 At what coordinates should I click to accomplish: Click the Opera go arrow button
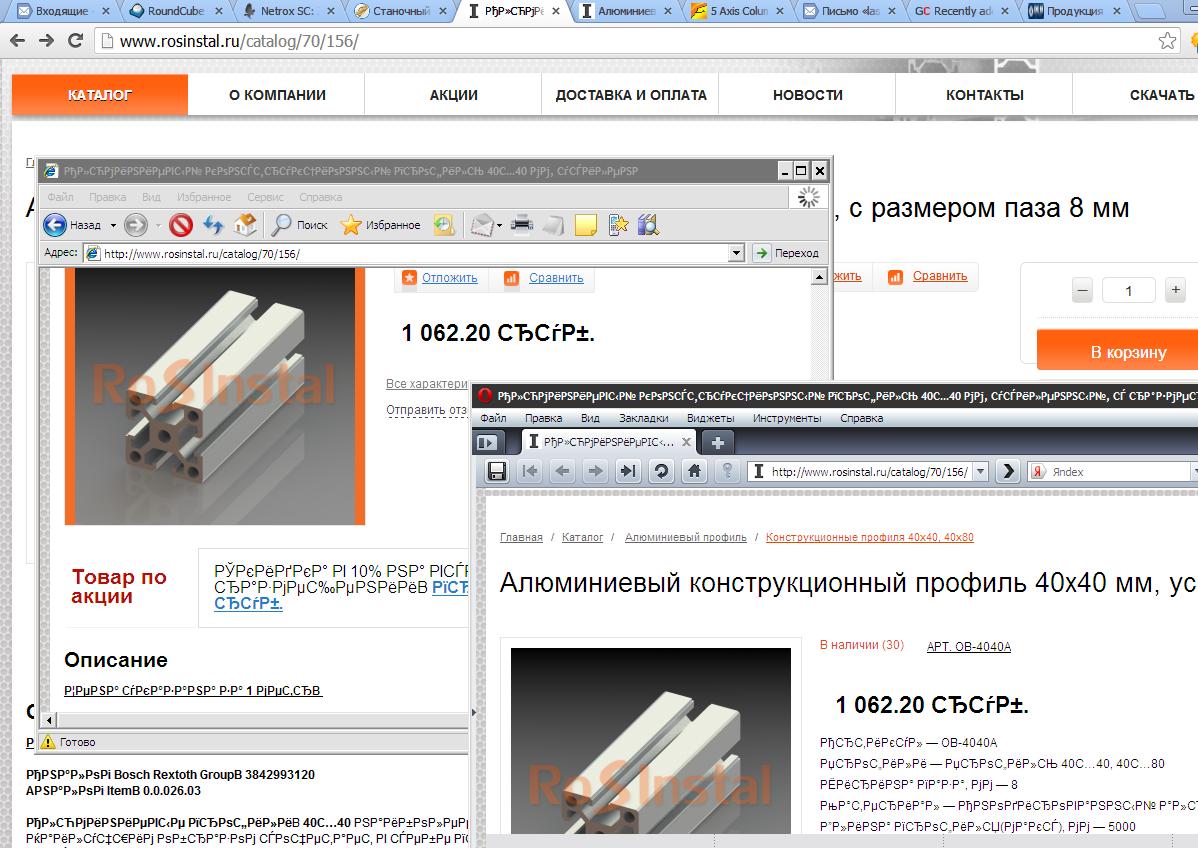point(1008,471)
